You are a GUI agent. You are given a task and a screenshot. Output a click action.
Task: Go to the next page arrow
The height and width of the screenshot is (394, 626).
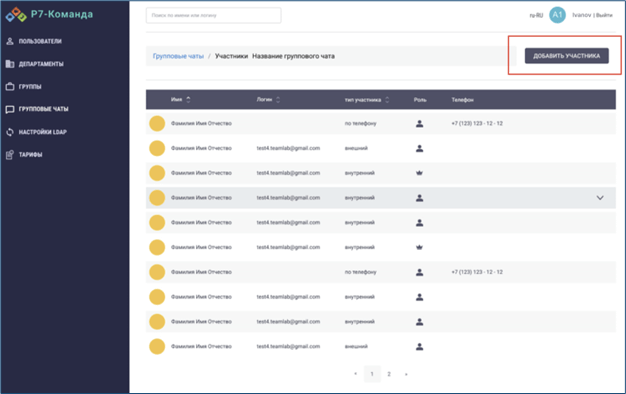coord(406,374)
